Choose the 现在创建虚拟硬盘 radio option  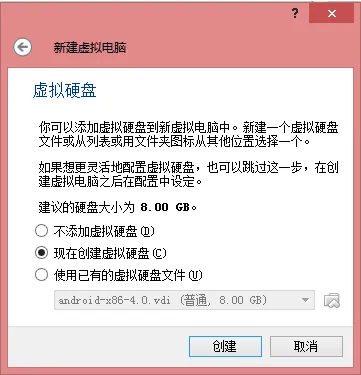42,253
